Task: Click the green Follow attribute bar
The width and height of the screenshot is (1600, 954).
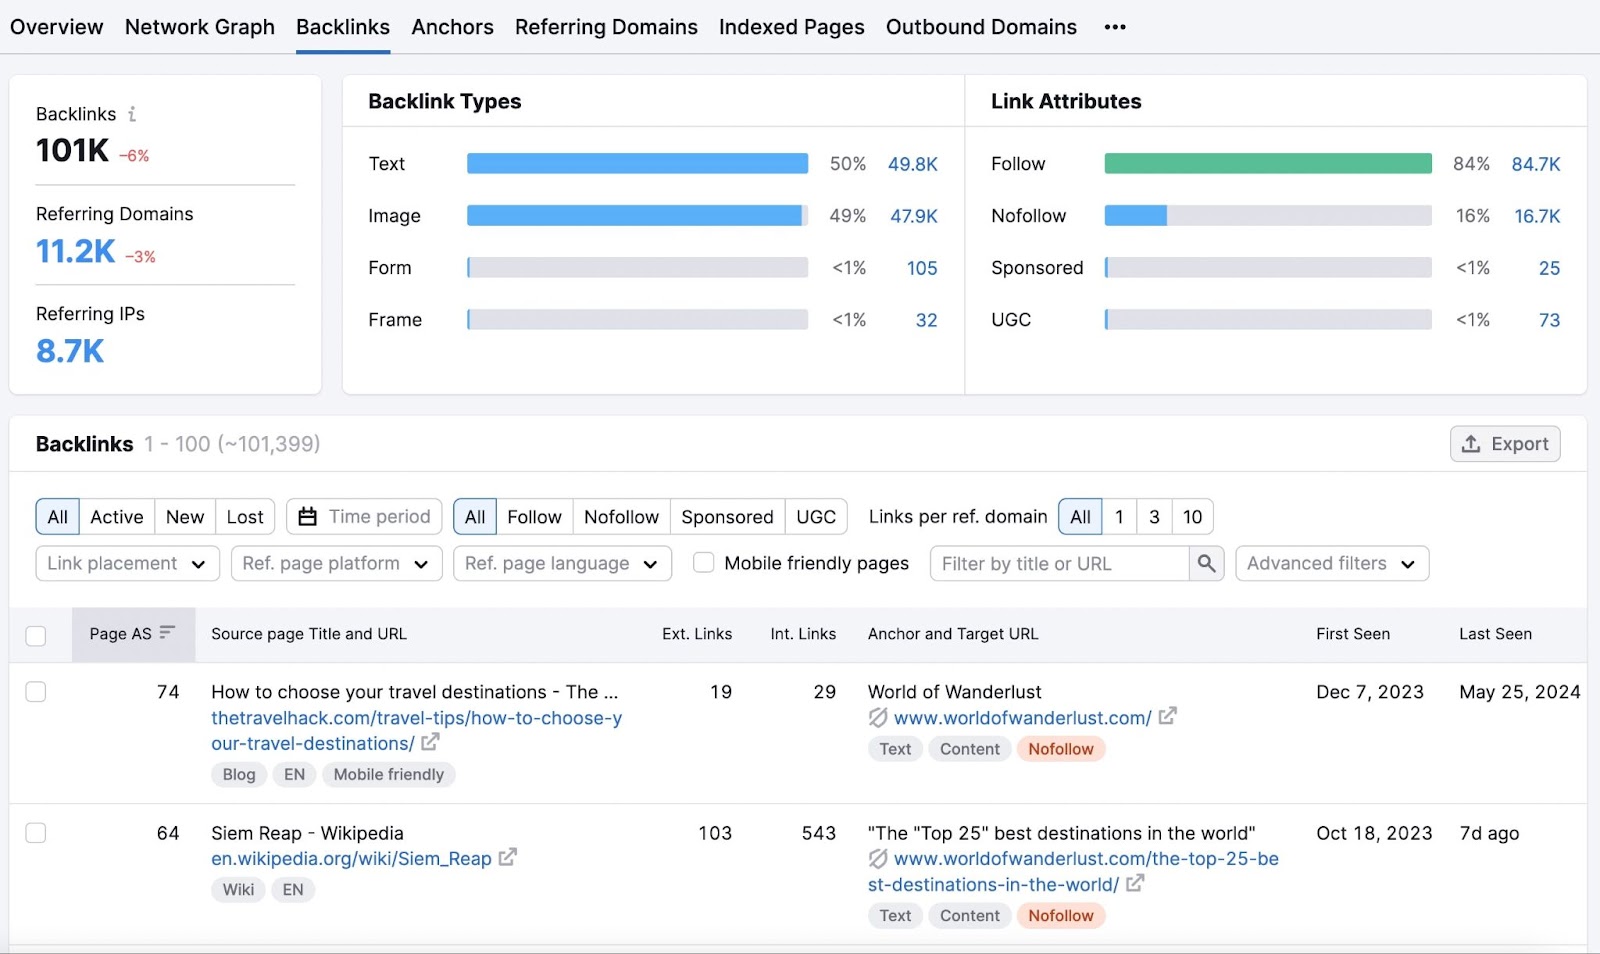Action: point(1268,163)
